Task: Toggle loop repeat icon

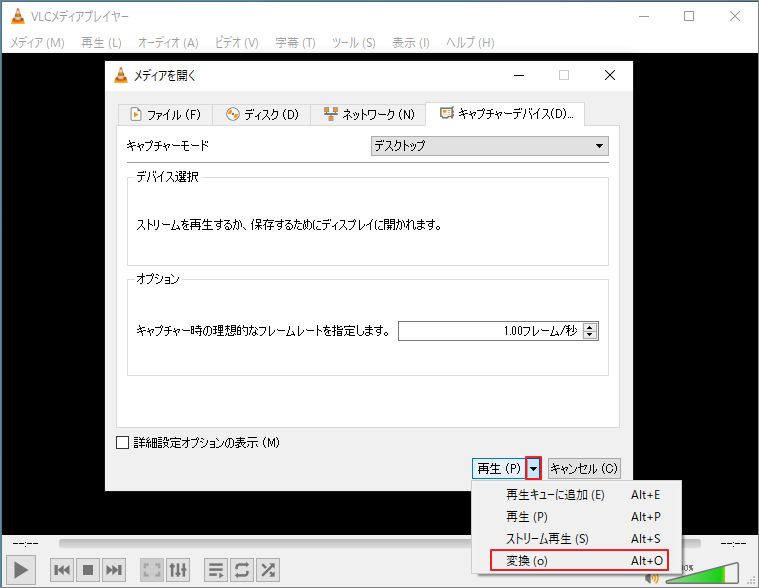Action: (x=242, y=570)
